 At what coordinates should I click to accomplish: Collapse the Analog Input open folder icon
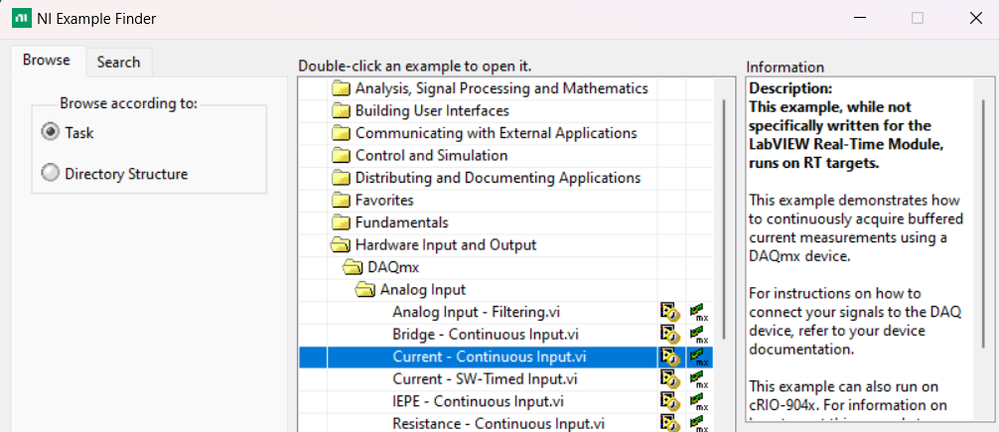tap(366, 289)
